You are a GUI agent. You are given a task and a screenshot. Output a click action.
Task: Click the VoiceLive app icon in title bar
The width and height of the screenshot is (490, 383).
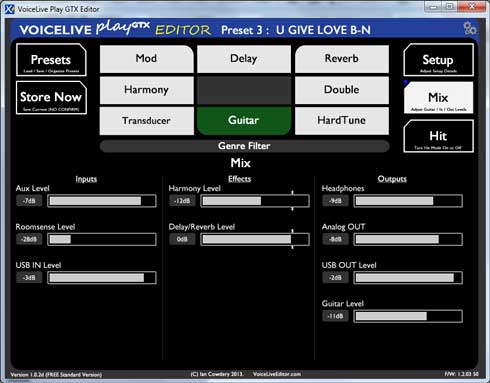coord(10,9)
